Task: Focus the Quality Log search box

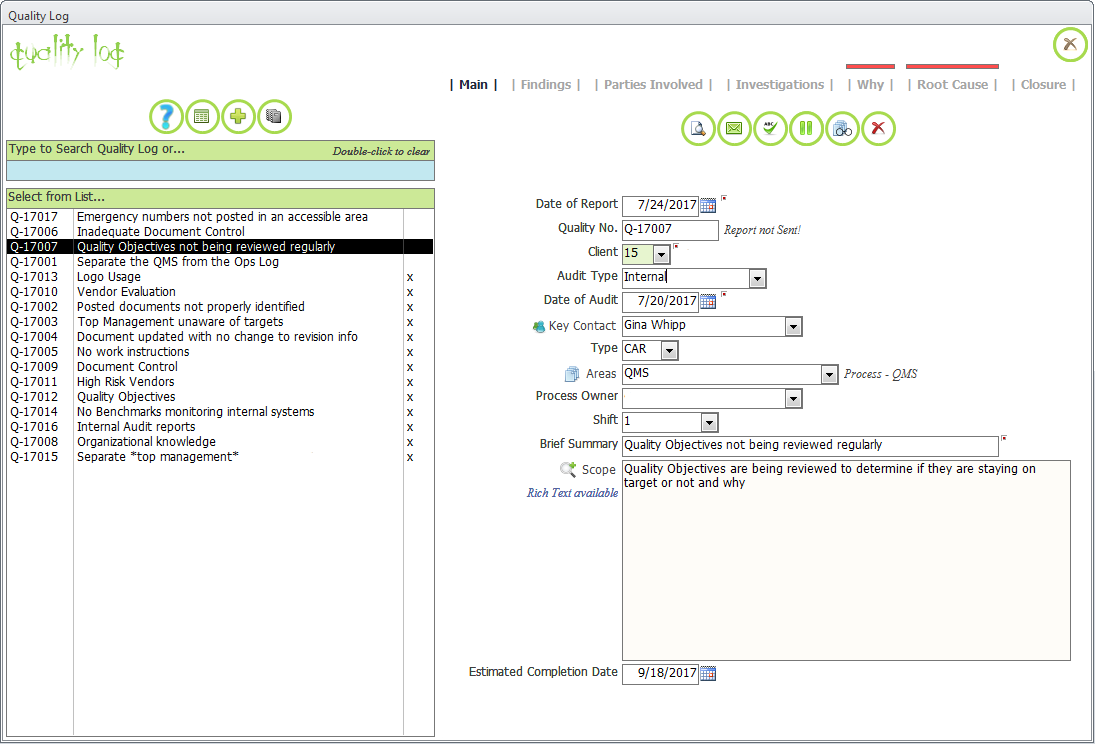Action: pyautogui.click(x=220, y=170)
